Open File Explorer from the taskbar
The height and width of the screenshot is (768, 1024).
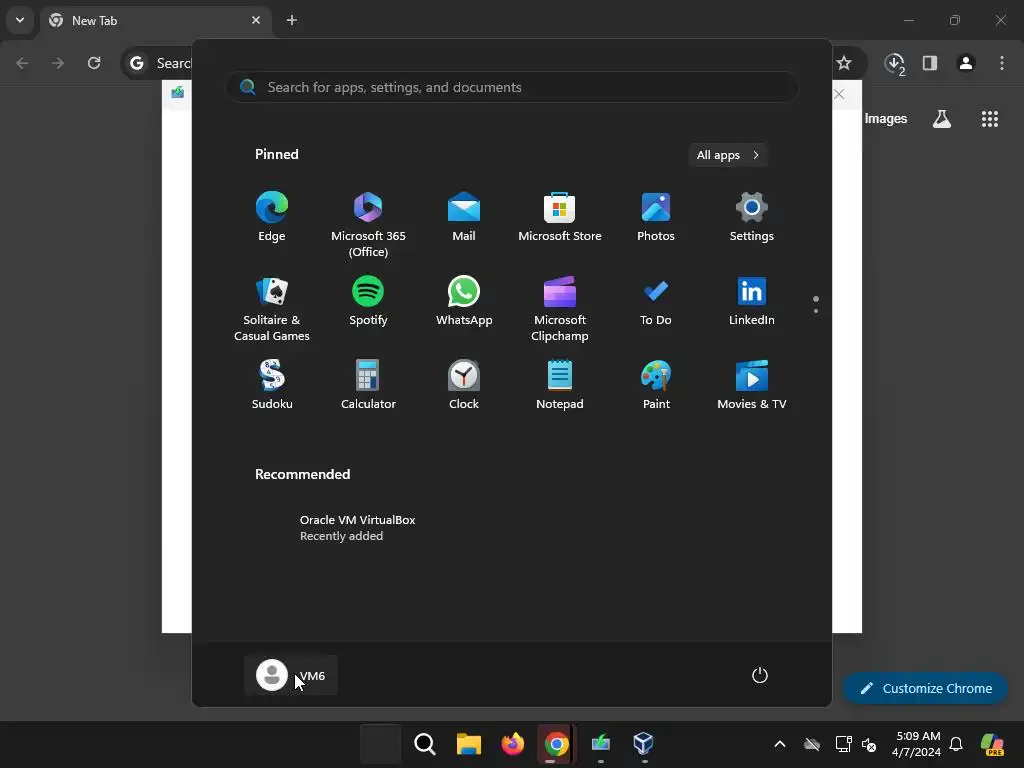click(x=468, y=744)
